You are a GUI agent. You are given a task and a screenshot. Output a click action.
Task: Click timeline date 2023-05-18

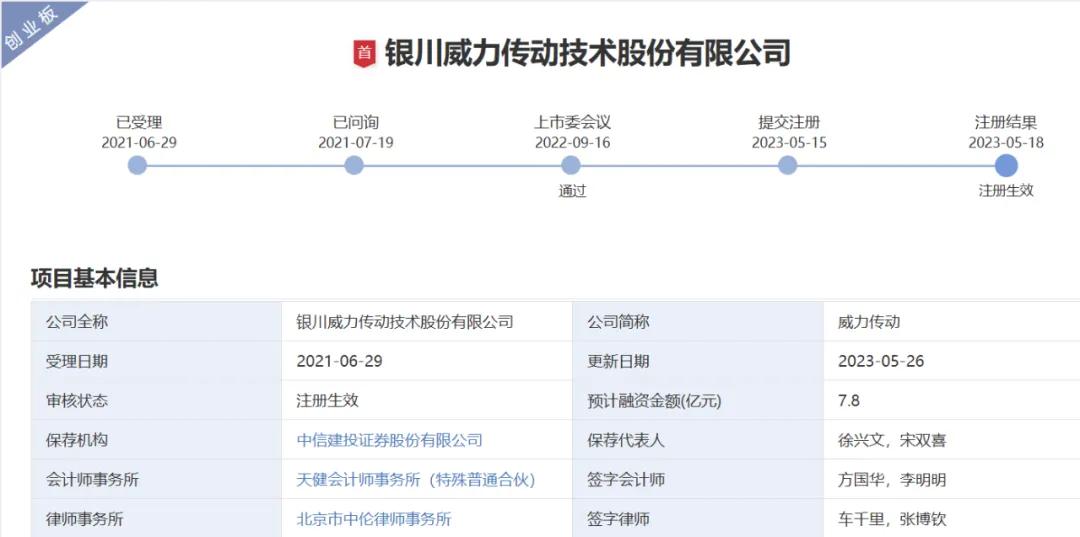click(x=1006, y=143)
